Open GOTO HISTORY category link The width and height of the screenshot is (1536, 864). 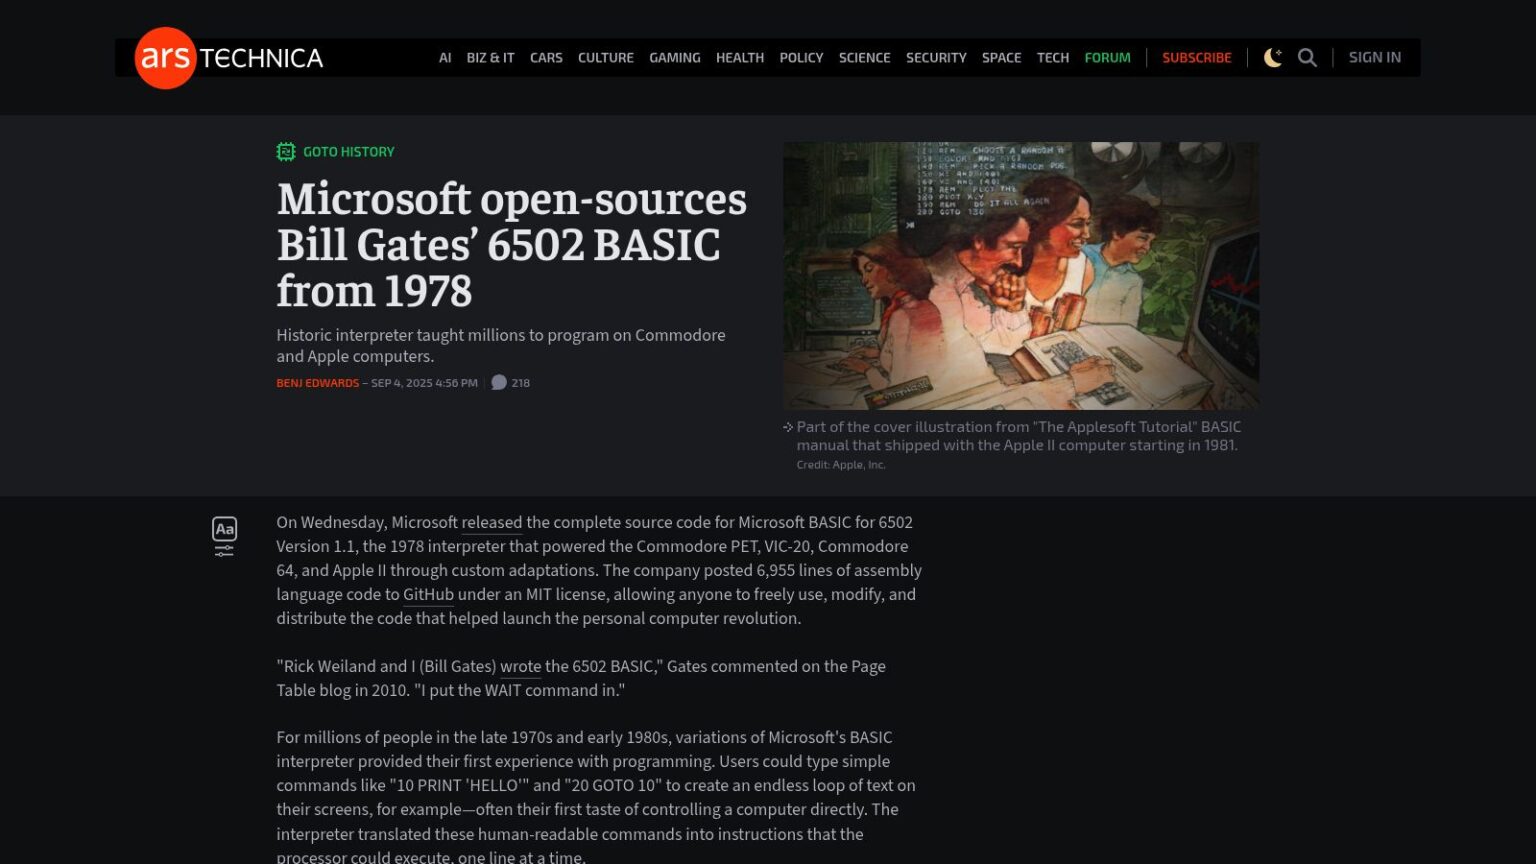[349, 152]
